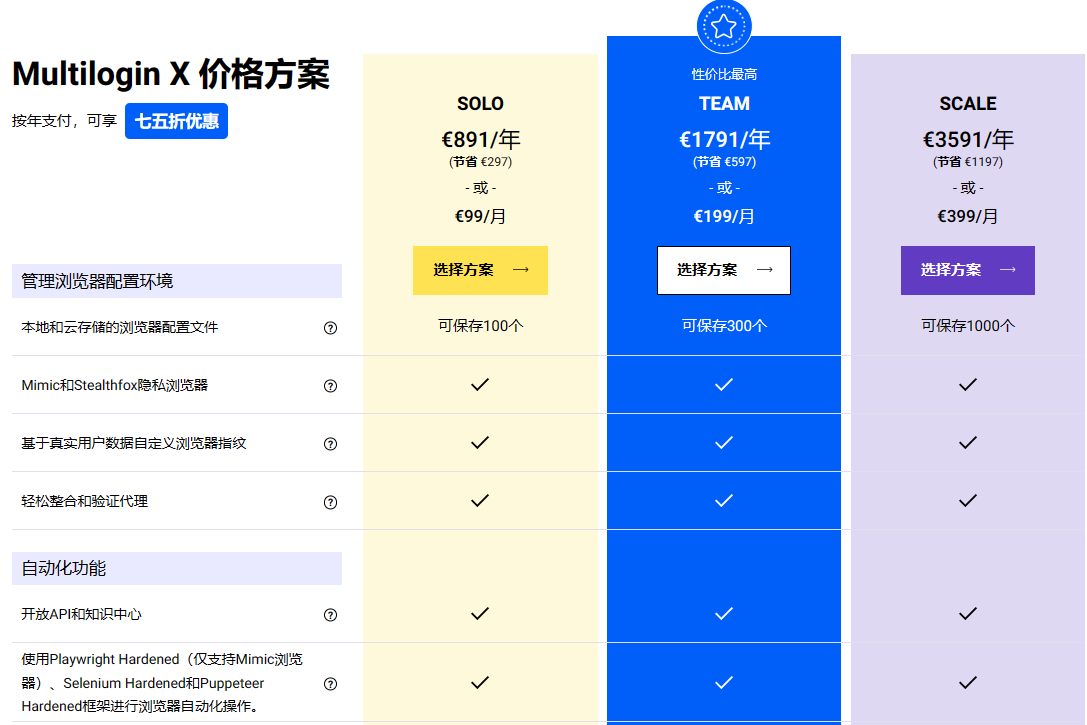This screenshot has width=1087, height=725.
Task: Click TEAM checkmark in 开放API和知识中心 row
Action: pos(724,613)
